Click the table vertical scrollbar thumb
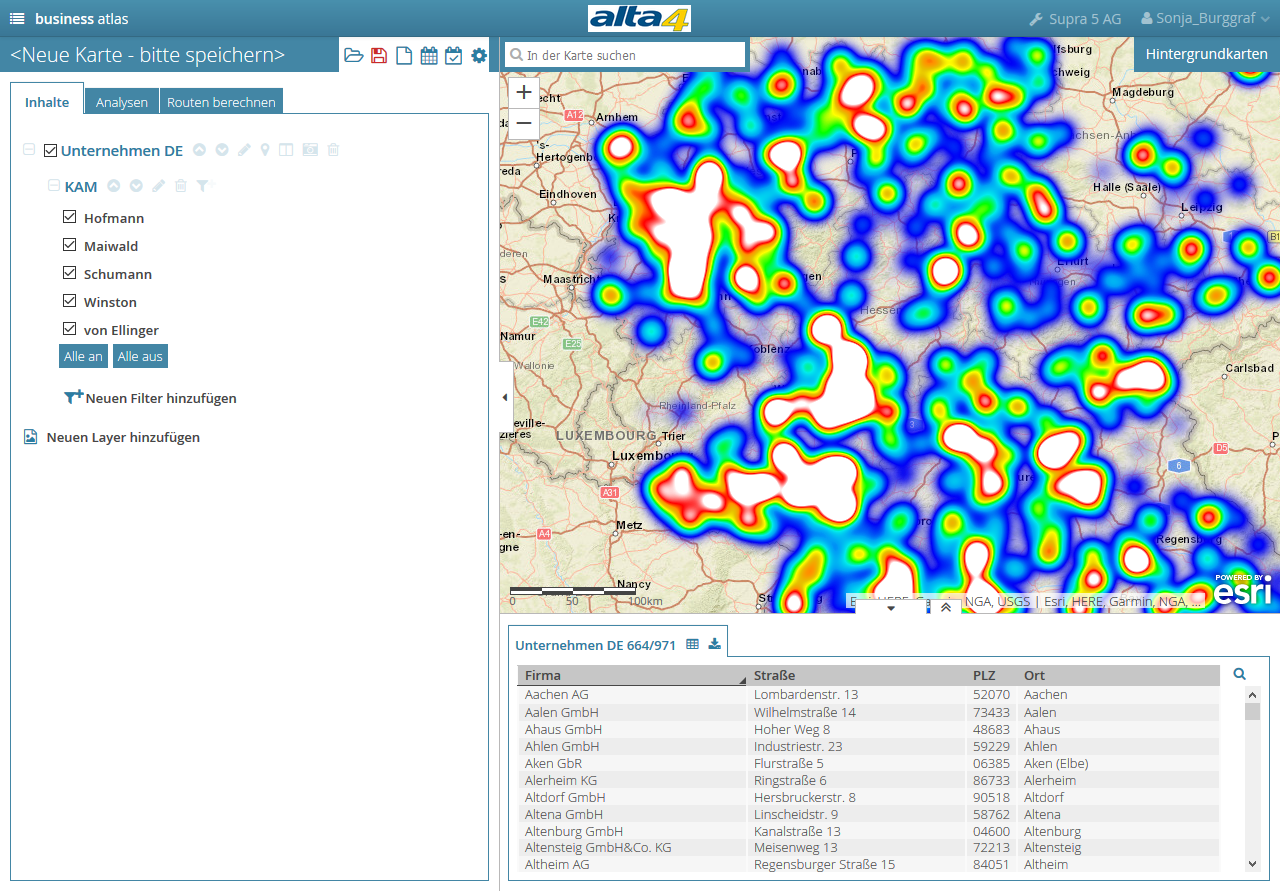Image resolution: width=1280 pixels, height=891 pixels. click(1252, 711)
